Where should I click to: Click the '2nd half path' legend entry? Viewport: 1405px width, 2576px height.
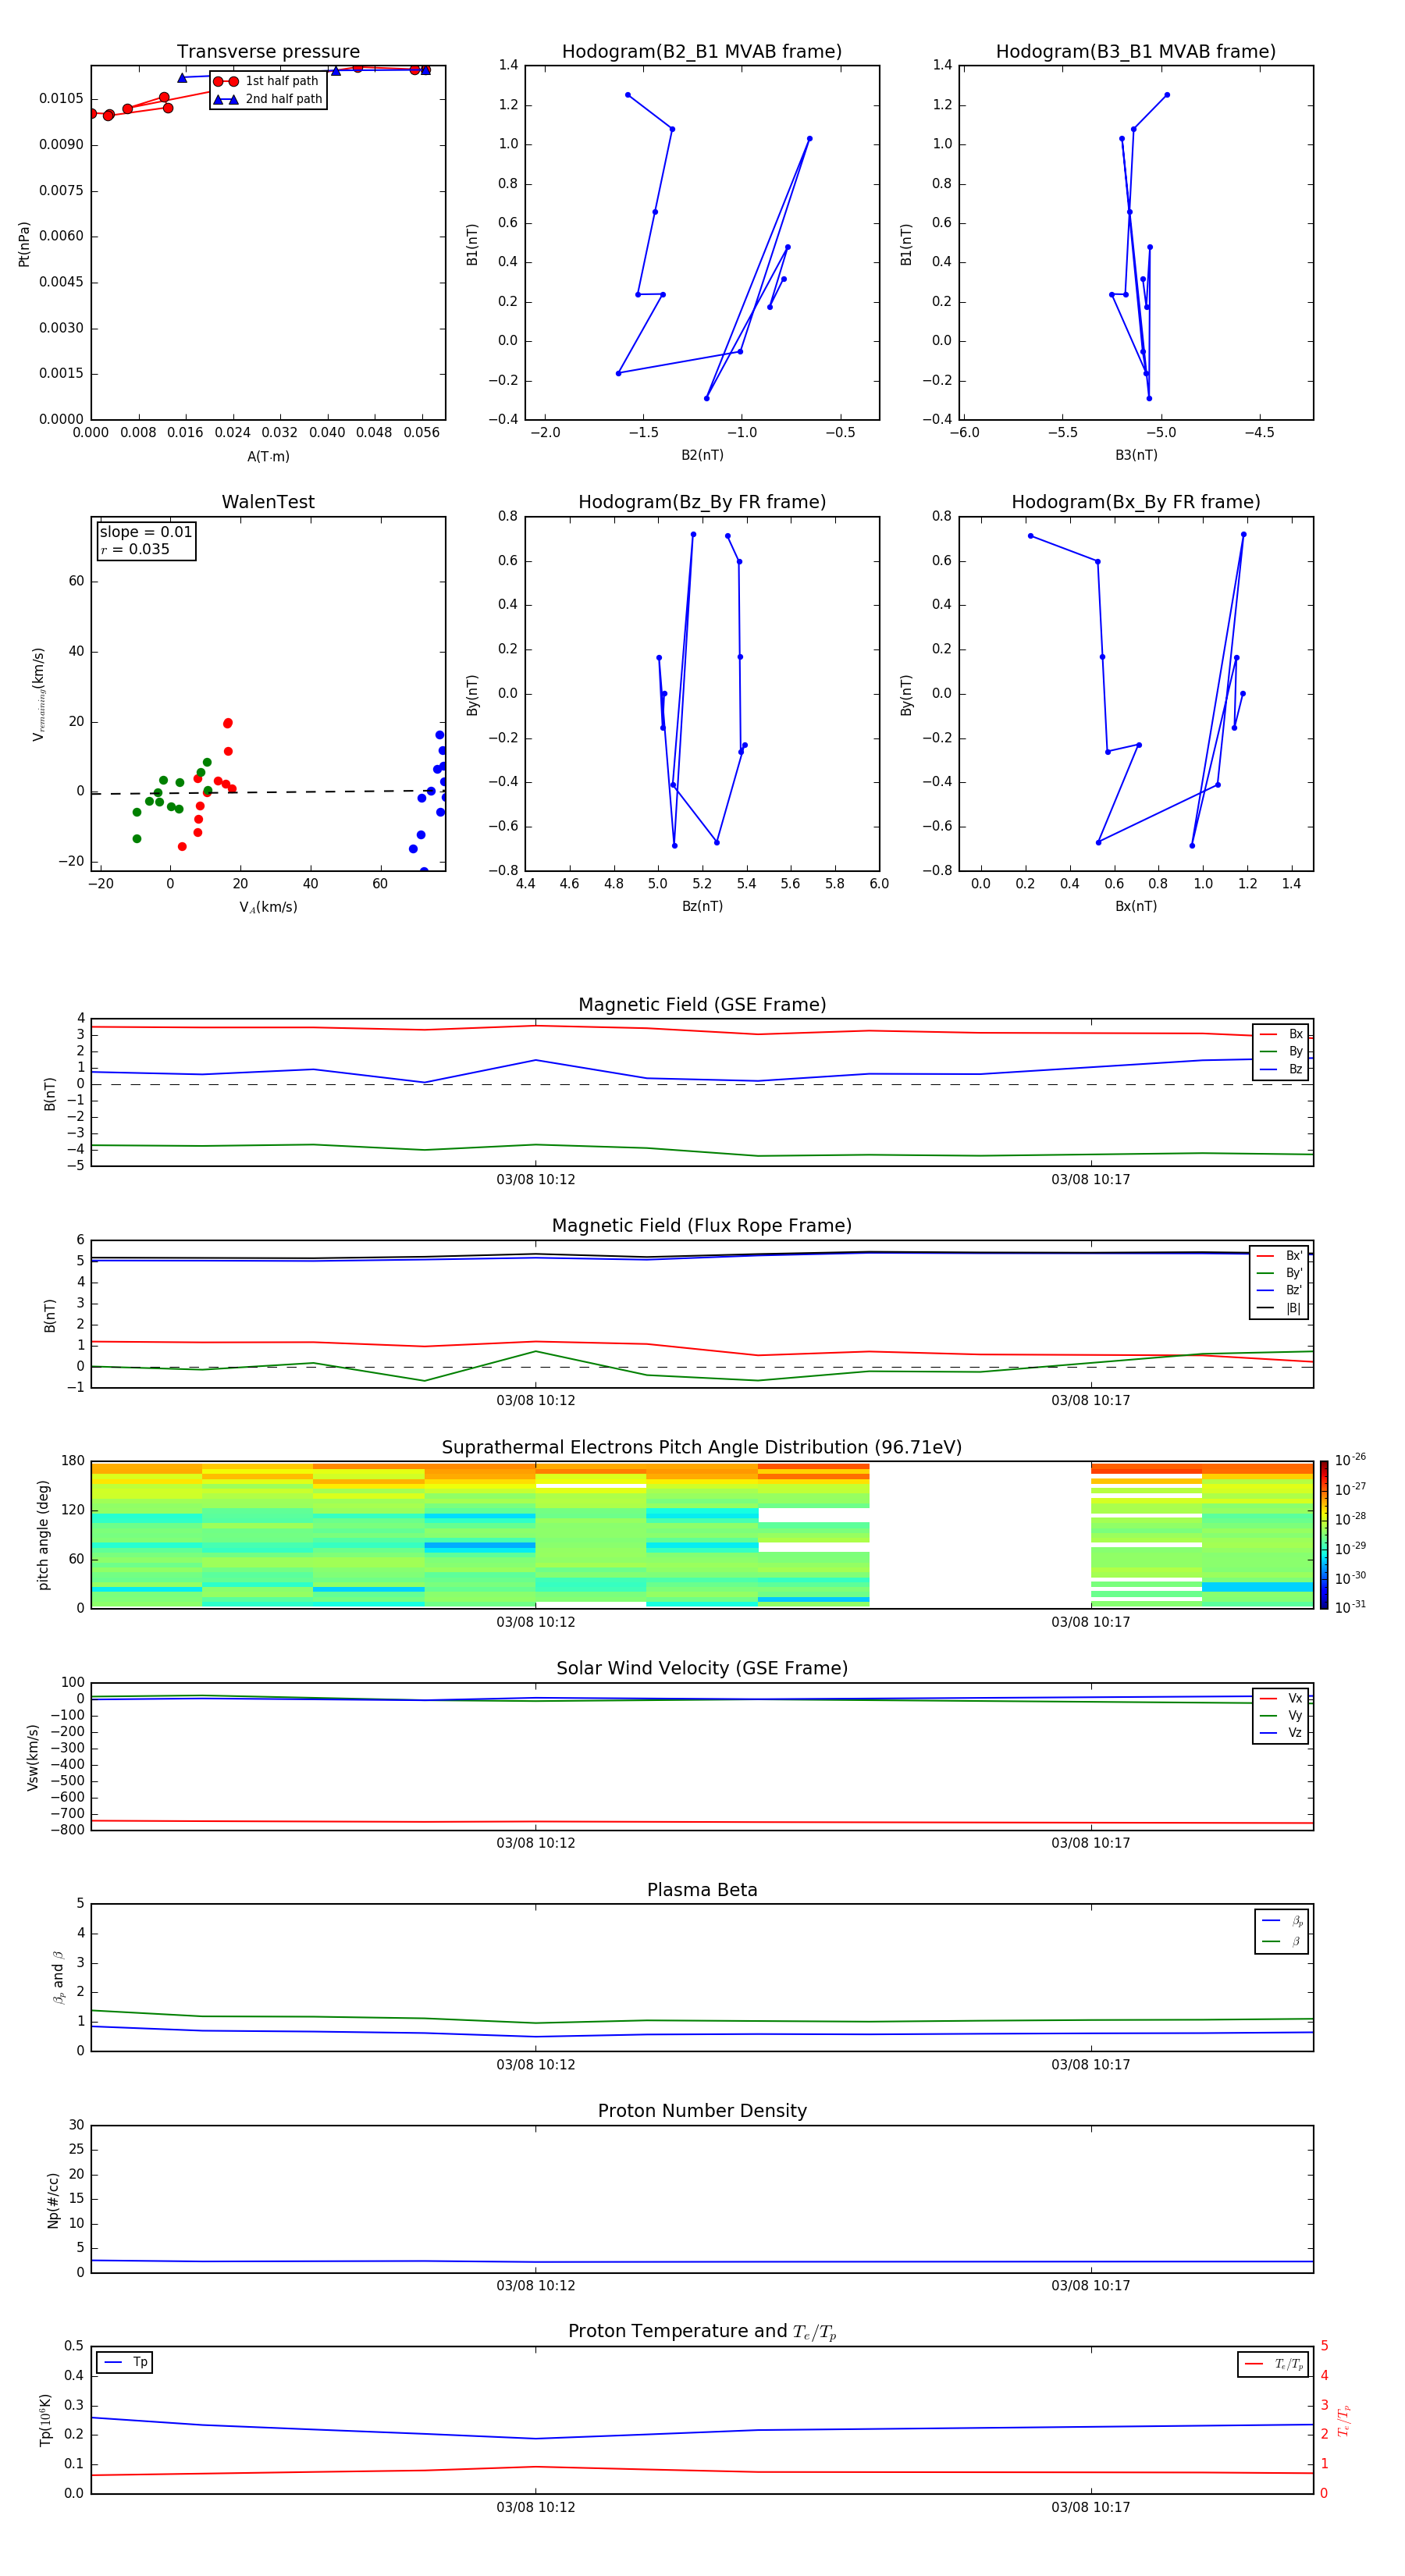pos(268,99)
